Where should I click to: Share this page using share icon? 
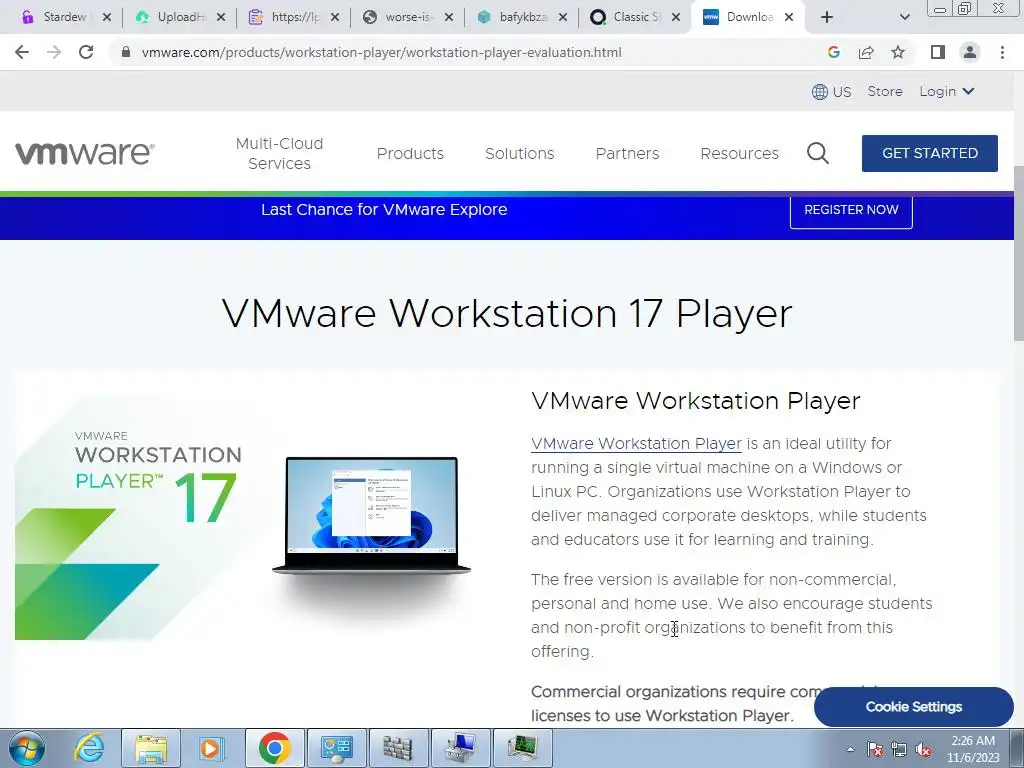pyautogui.click(x=866, y=52)
